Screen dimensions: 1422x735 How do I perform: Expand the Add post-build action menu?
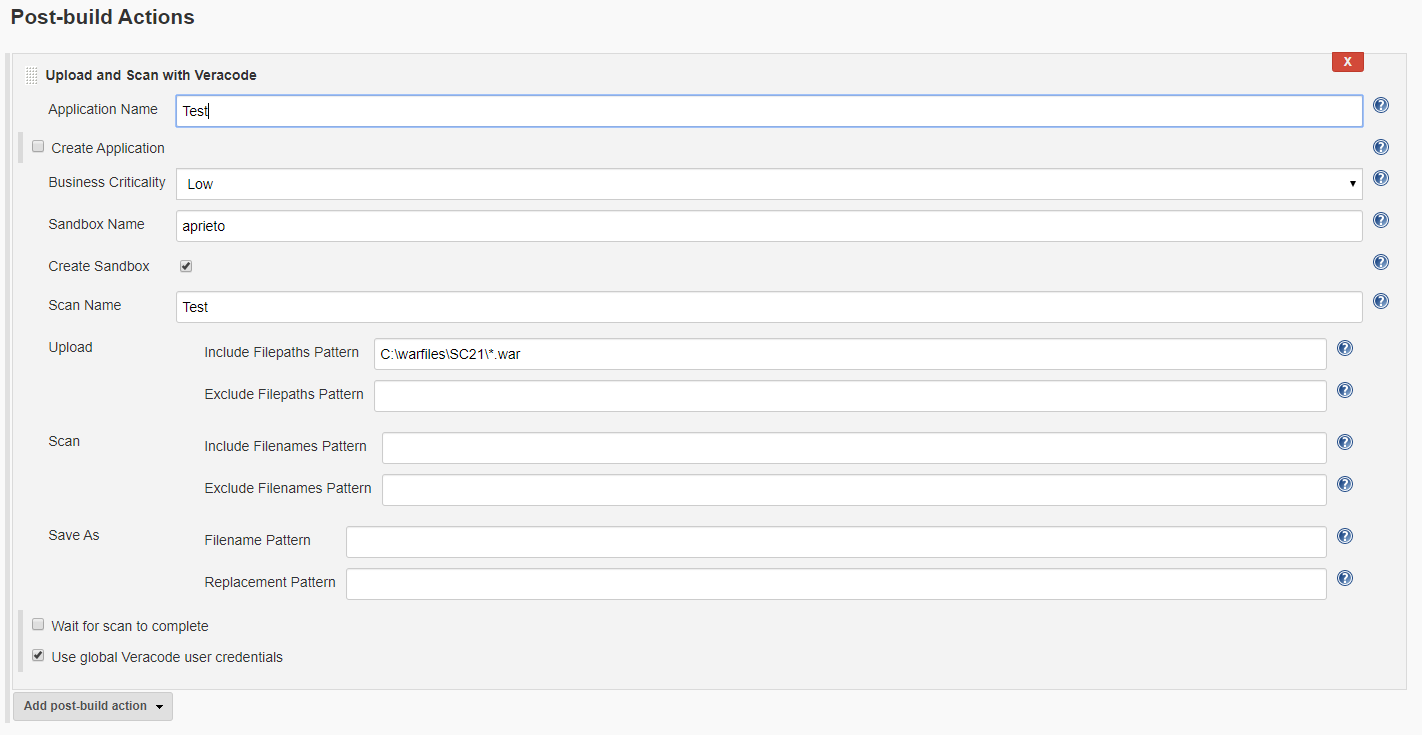93,706
